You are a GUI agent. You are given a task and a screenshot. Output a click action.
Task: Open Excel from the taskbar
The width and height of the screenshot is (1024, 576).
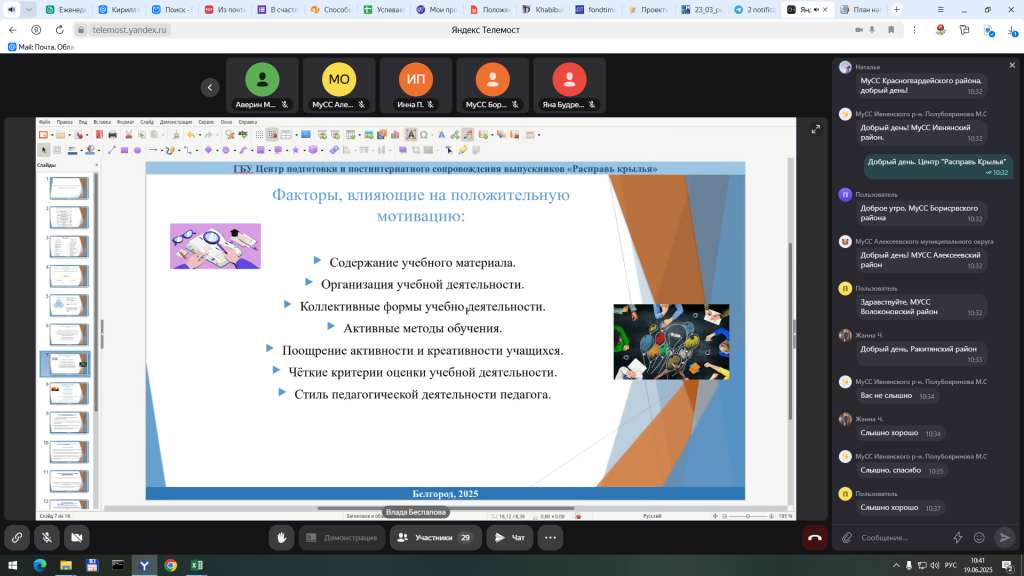(x=197, y=565)
